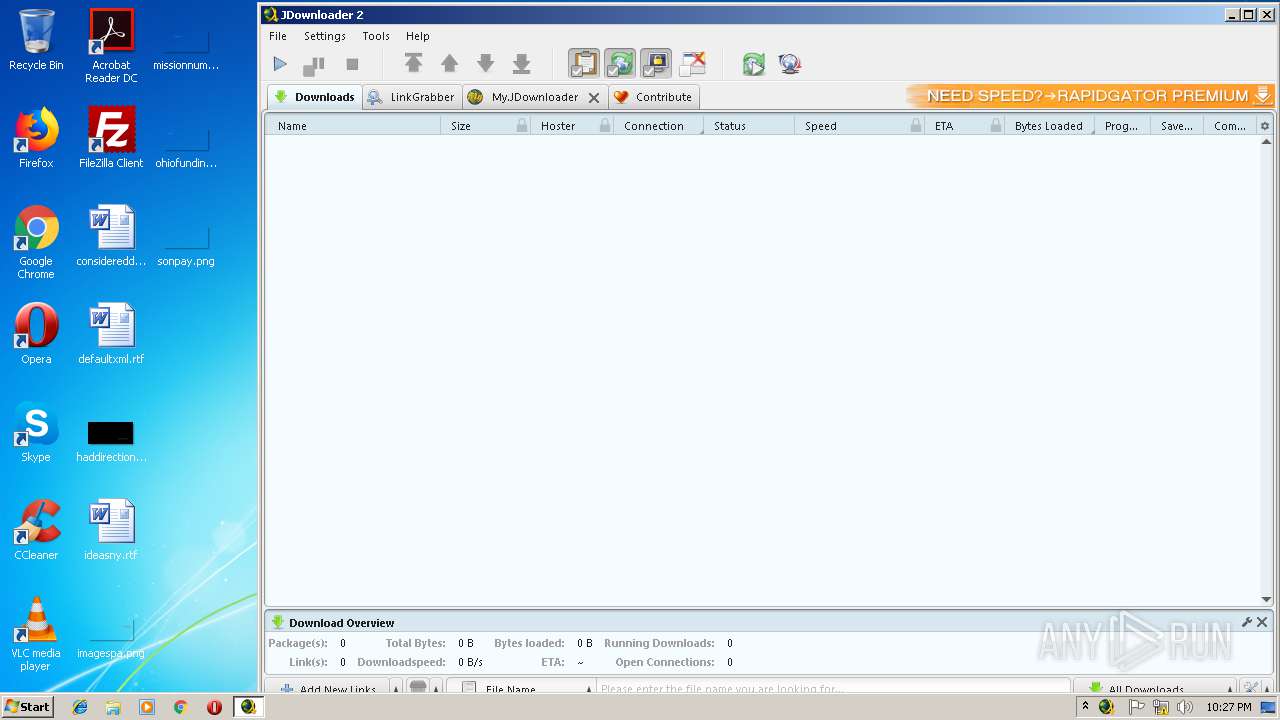Click the lock icon in Size column
Image resolution: width=1280 pixels, height=720 pixels.
pyautogui.click(x=522, y=126)
